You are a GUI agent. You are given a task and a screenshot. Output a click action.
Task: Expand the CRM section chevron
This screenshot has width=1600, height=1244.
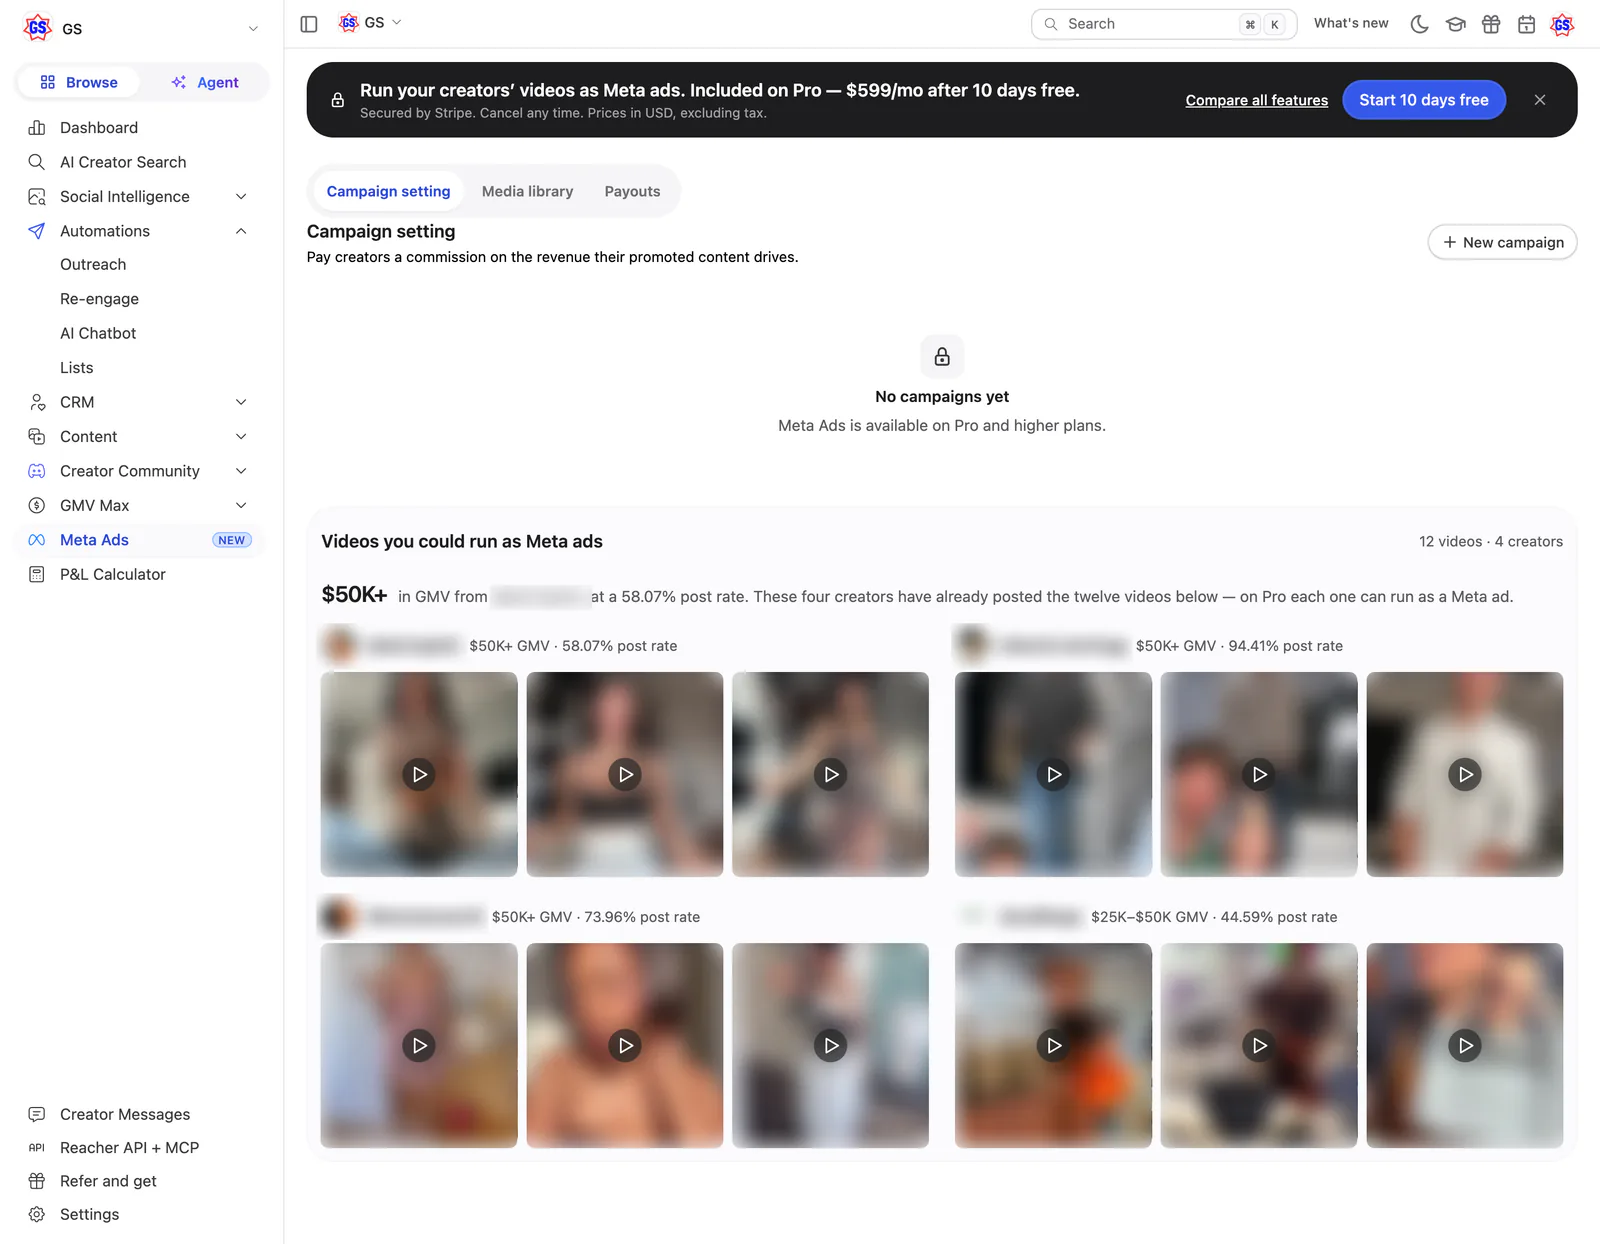tap(241, 402)
